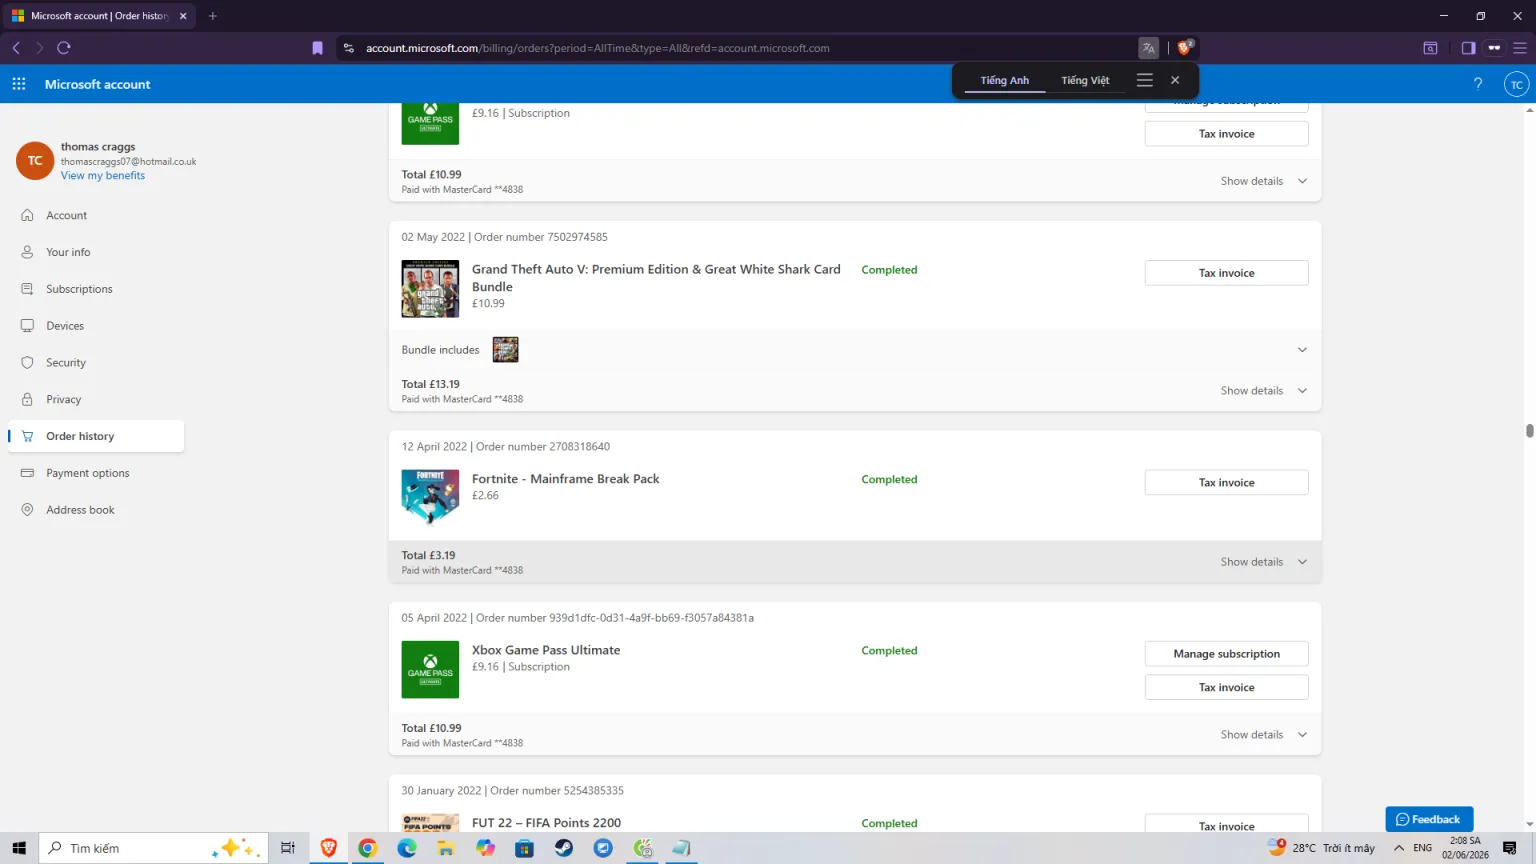Open Tax invoice for Grand Theft Auto V
The width and height of the screenshot is (1536, 864).
(x=1226, y=273)
